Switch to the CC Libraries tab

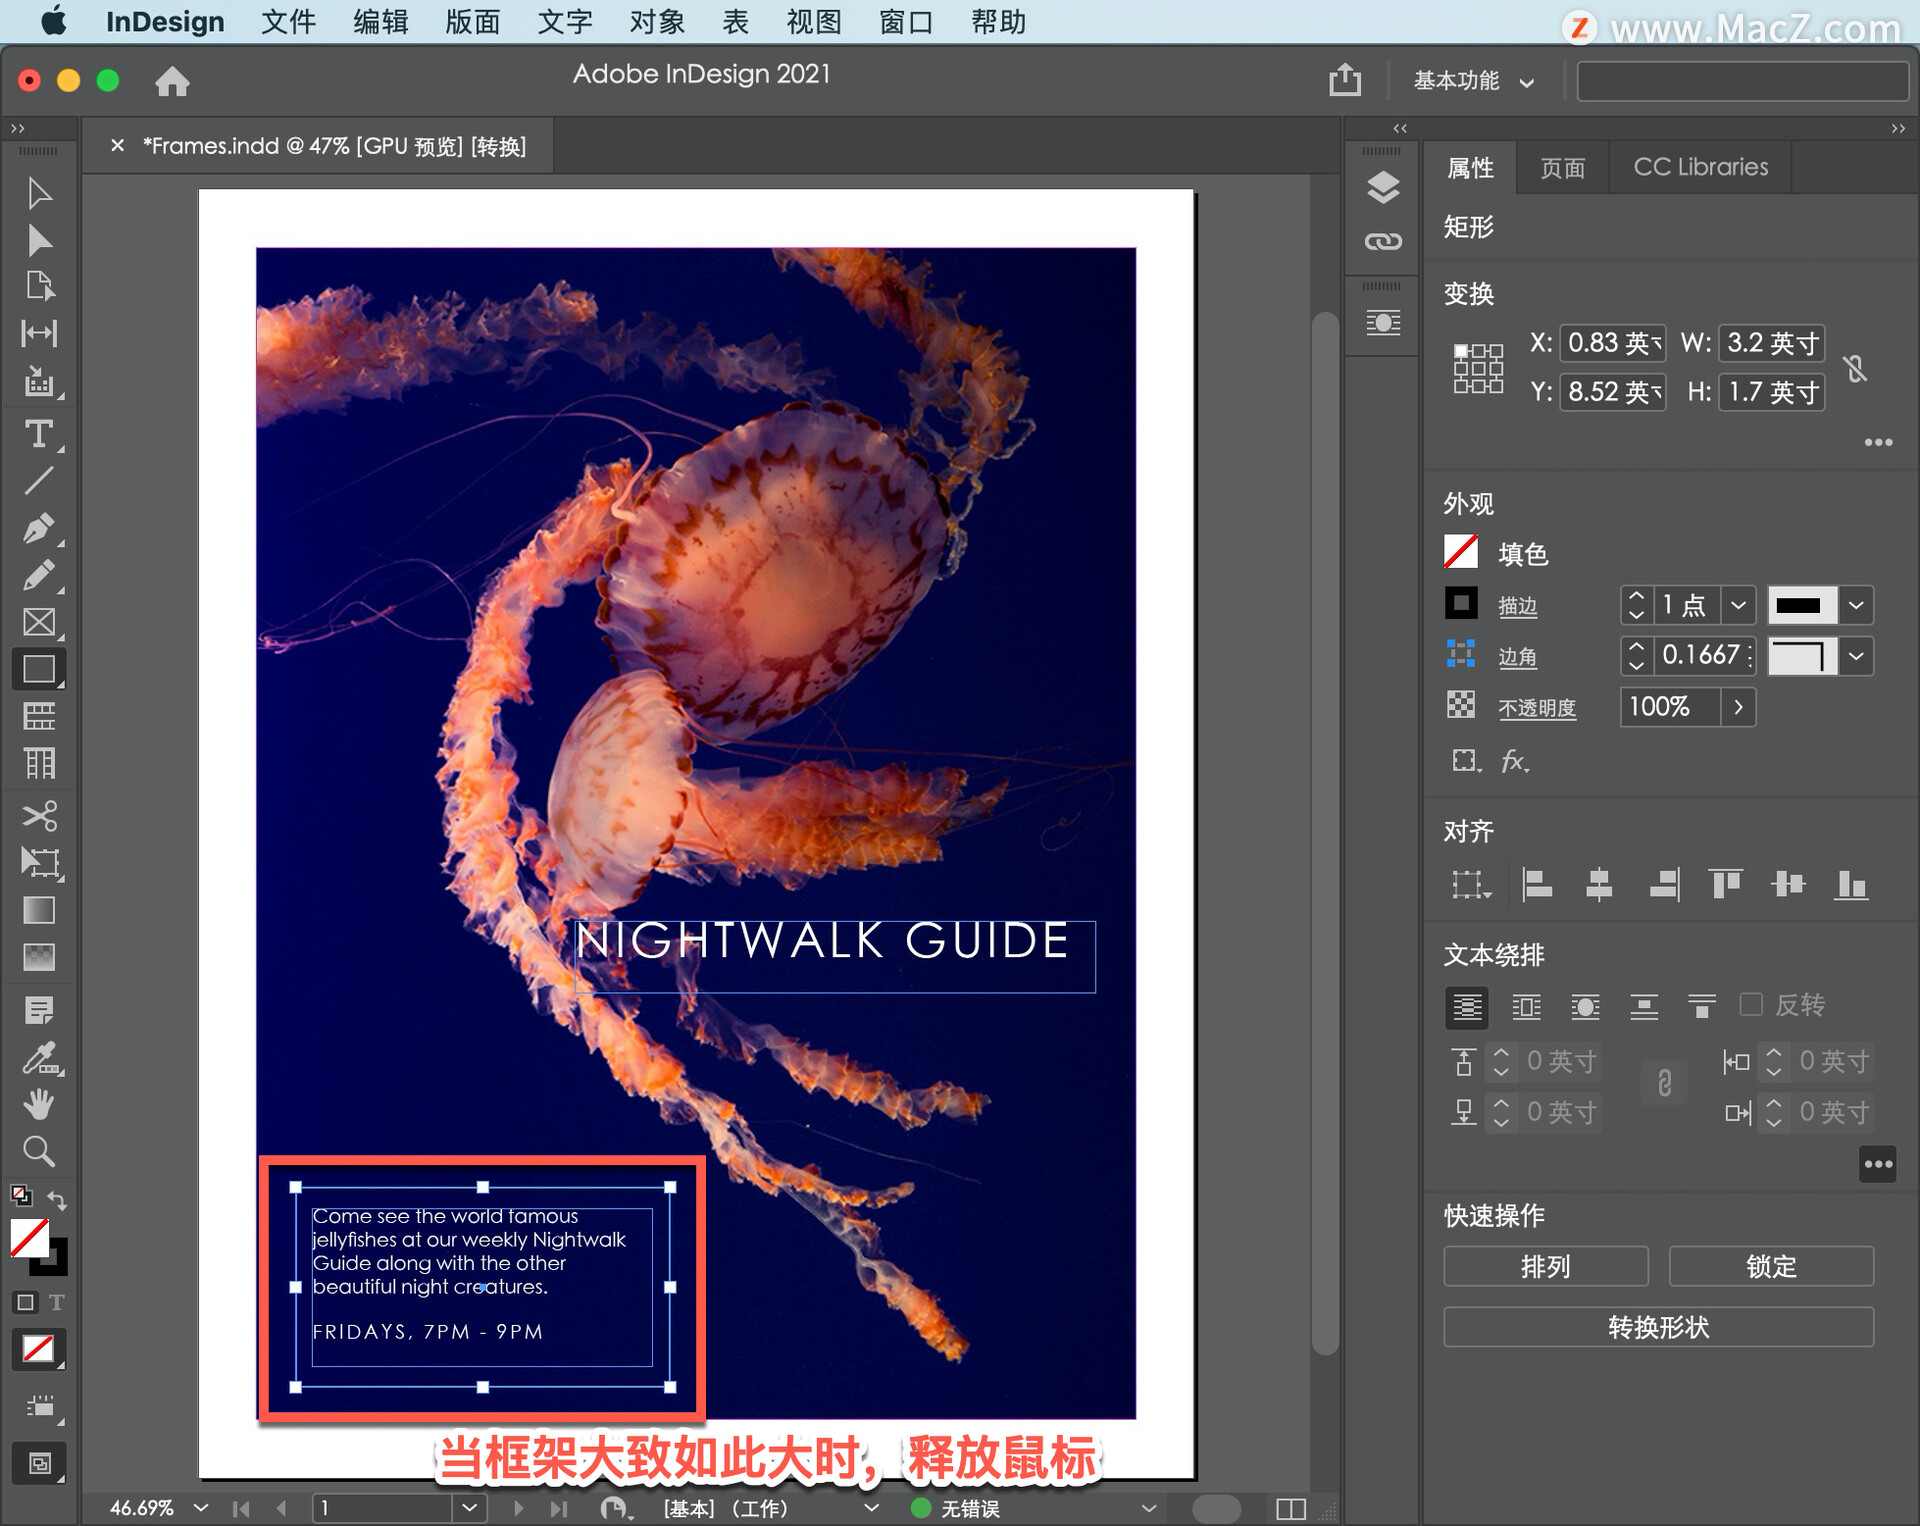pos(1700,167)
